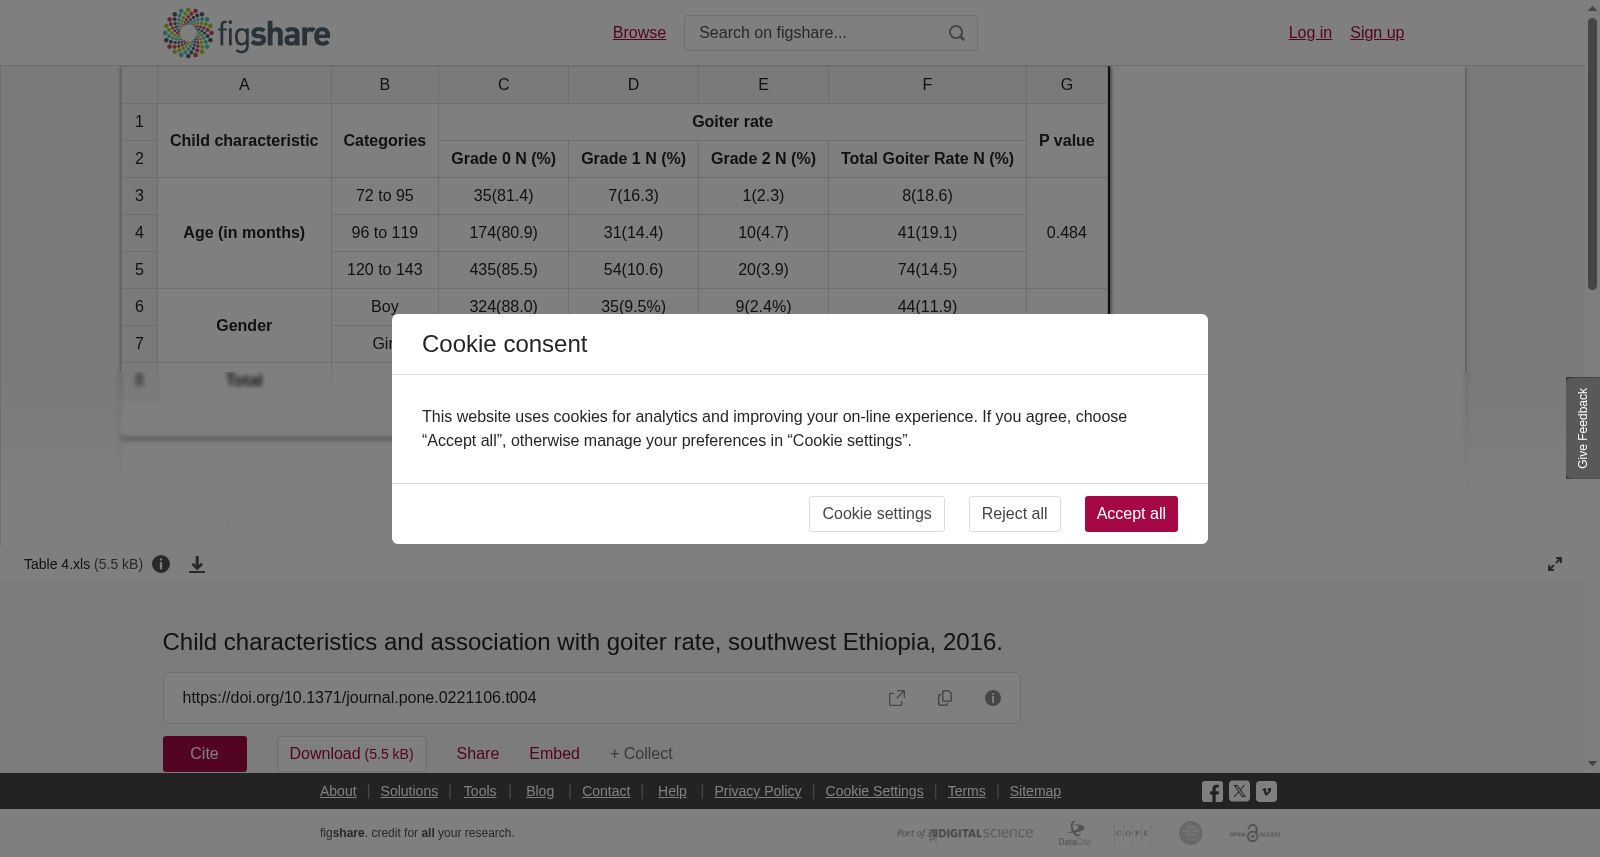The width and height of the screenshot is (1600, 857).
Task: Click the Open Access logo
Action: 1255,833
